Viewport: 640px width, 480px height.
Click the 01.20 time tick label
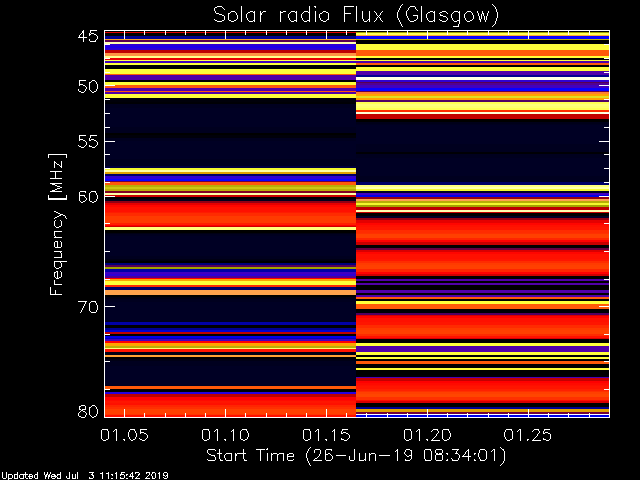pyautogui.click(x=427, y=435)
